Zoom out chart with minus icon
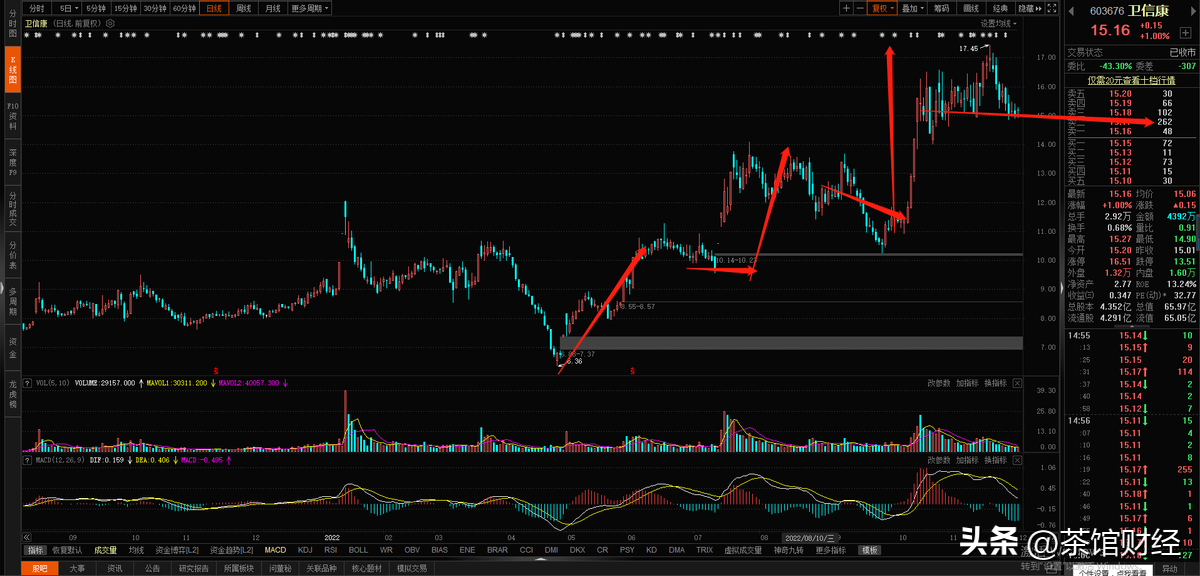This screenshot has height=576, width=1200. [x=859, y=7]
